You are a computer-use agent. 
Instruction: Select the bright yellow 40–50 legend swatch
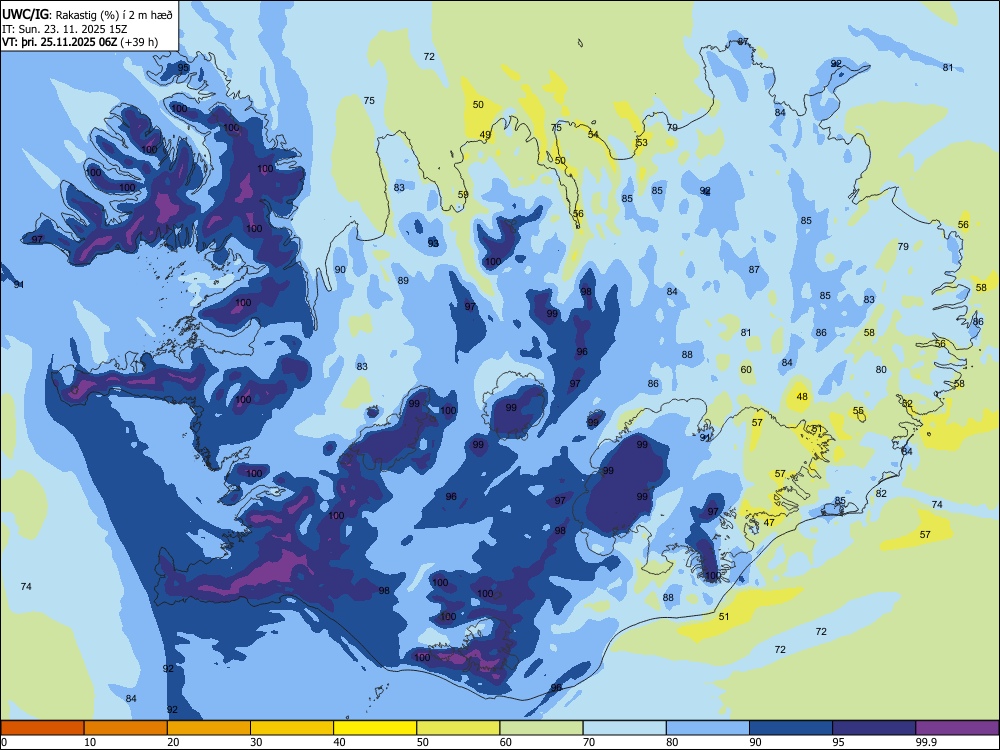tap(375, 728)
